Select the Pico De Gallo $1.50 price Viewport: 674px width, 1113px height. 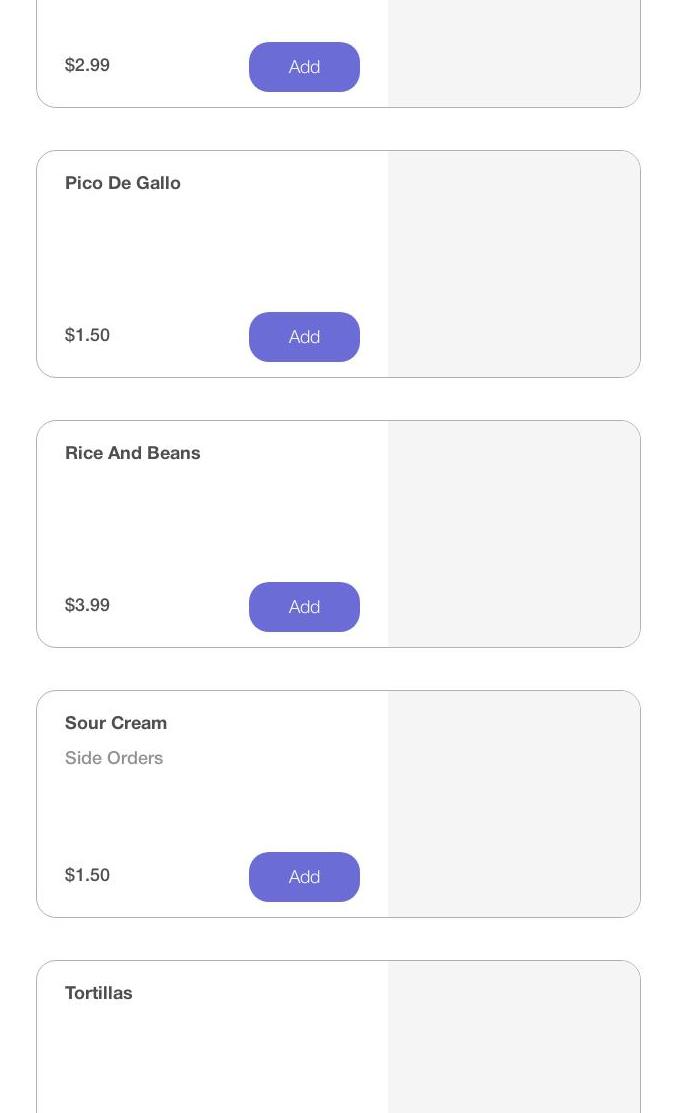click(x=88, y=335)
